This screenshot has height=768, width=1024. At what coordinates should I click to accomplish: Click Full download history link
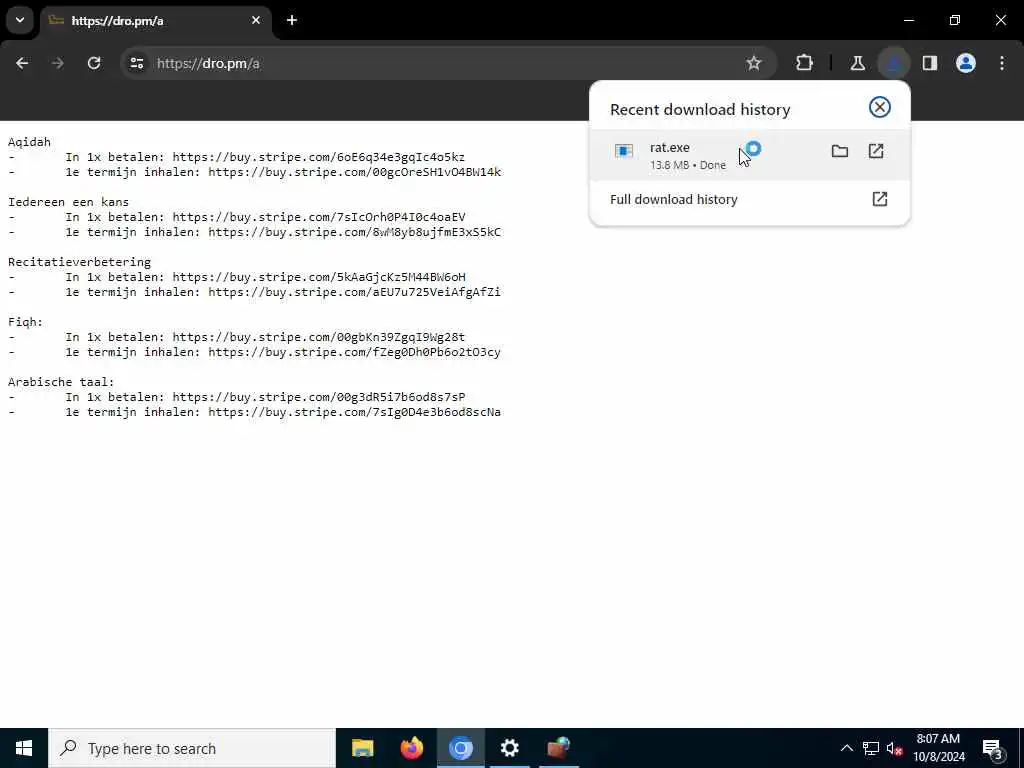point(673,199)
